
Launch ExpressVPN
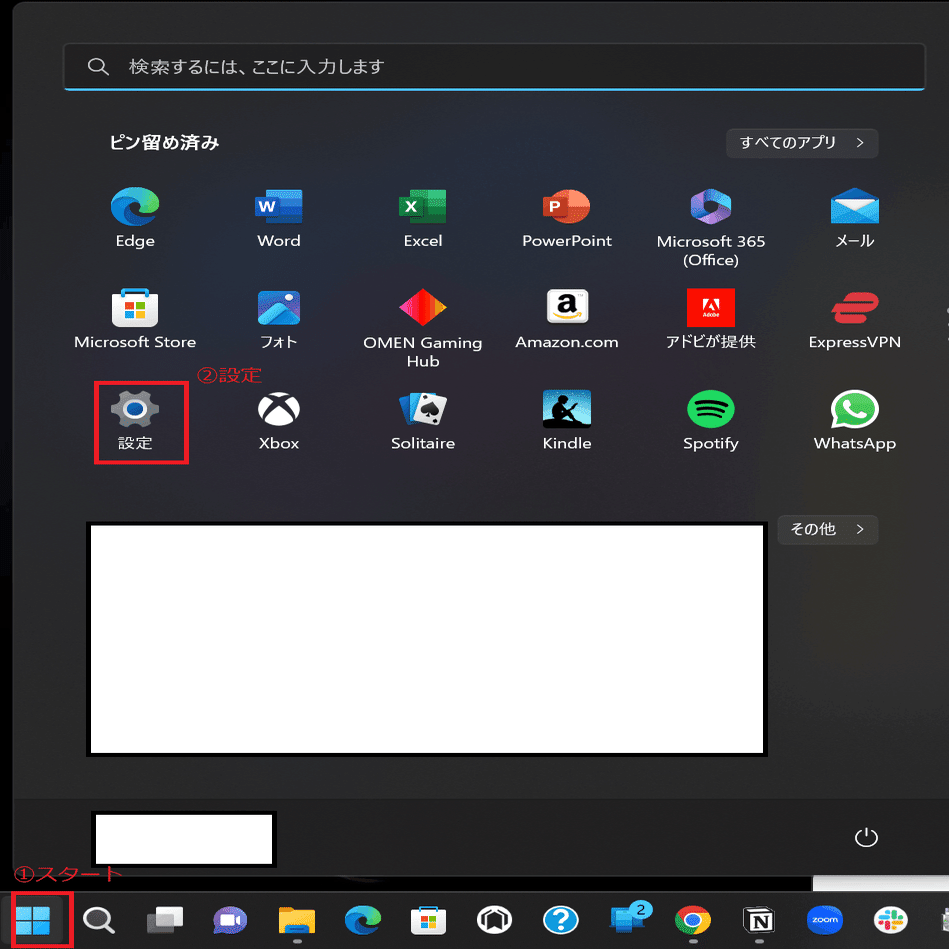pos(855,319)
